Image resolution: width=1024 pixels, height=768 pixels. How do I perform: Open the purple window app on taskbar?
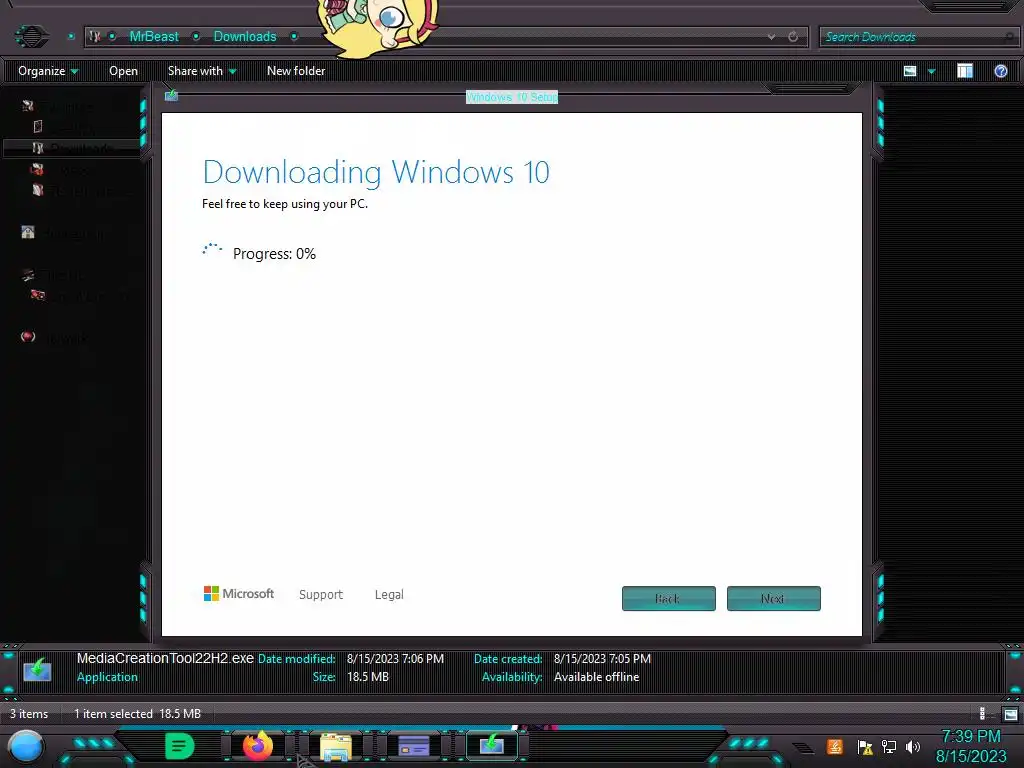pos(413,746)
